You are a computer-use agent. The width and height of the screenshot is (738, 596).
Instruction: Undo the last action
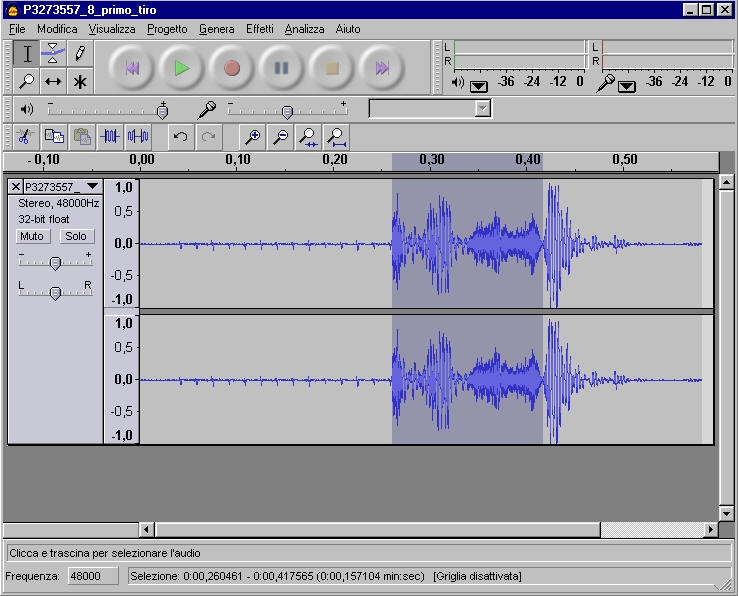(181, 137)
